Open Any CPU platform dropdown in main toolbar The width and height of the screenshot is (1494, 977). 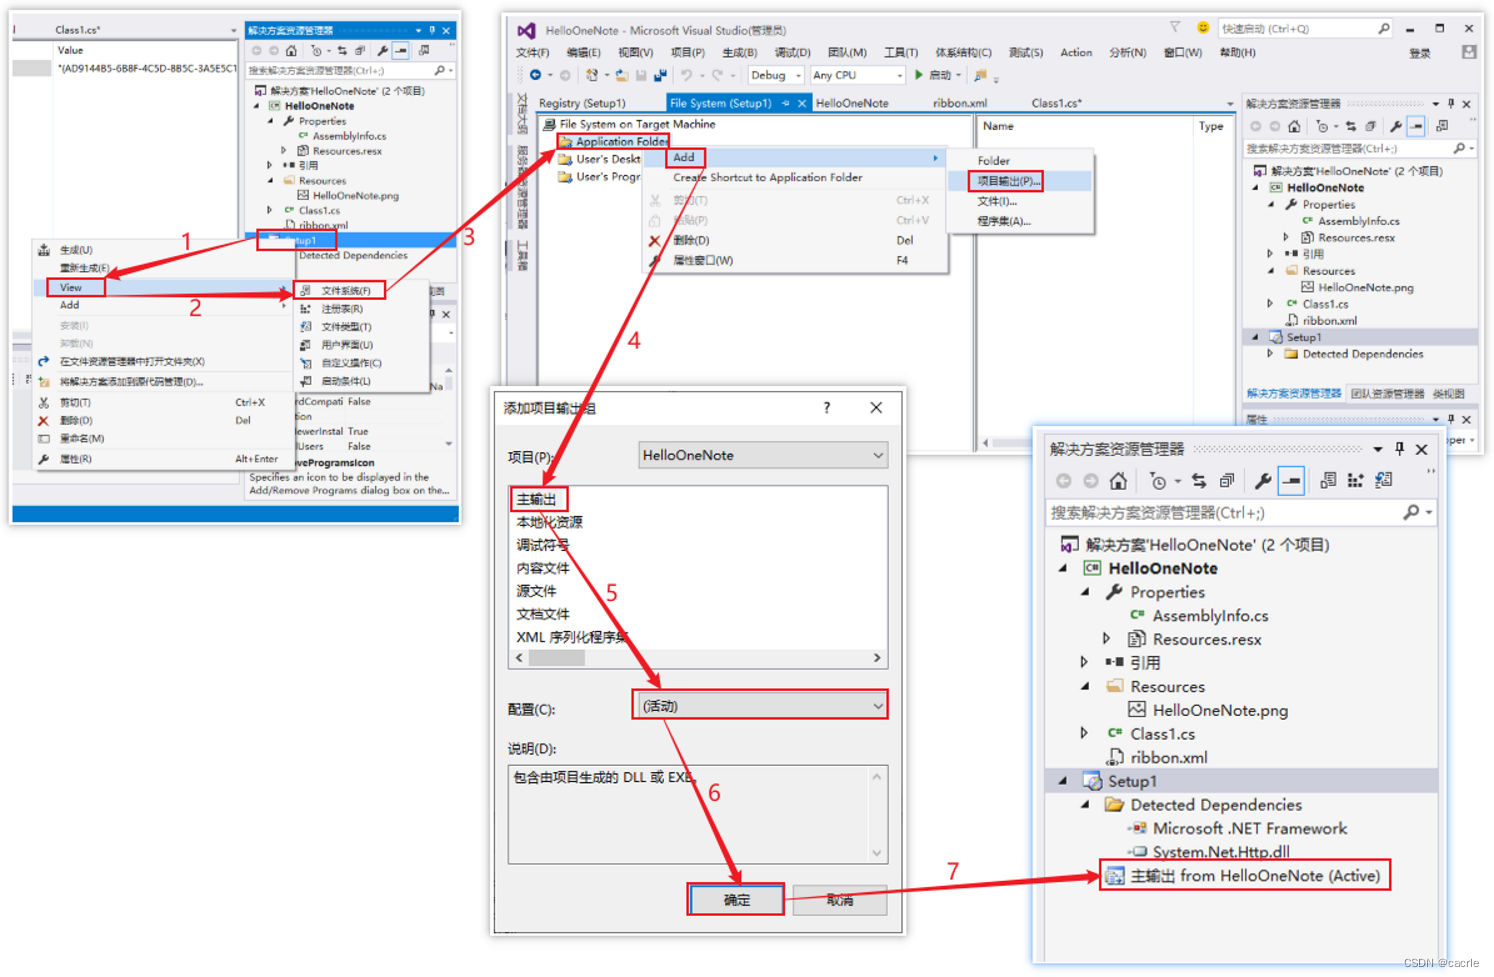coord(857,75)
